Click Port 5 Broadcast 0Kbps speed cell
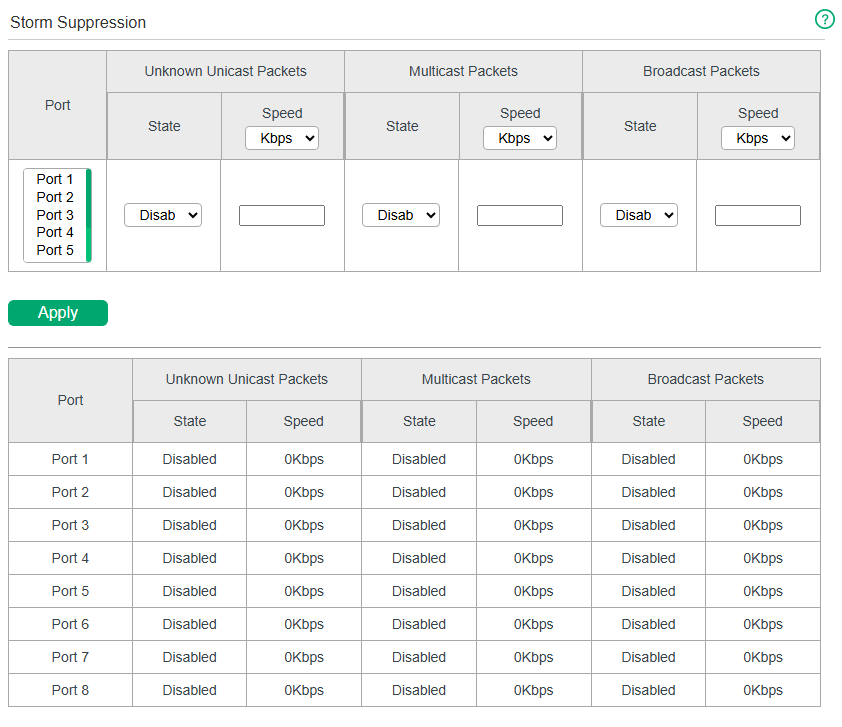The image size is (842, 727). (x=763, y=591)
